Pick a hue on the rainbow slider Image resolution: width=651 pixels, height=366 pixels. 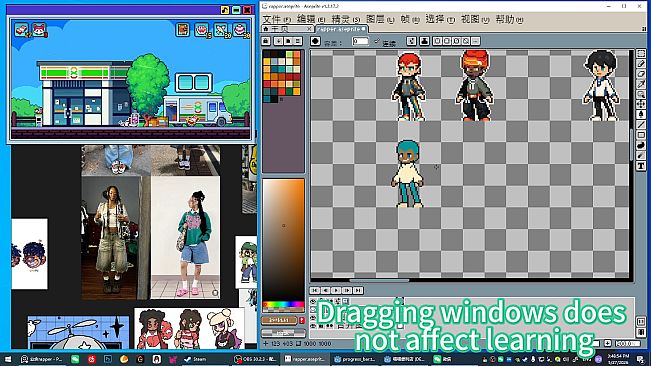[x=283, y=305]
